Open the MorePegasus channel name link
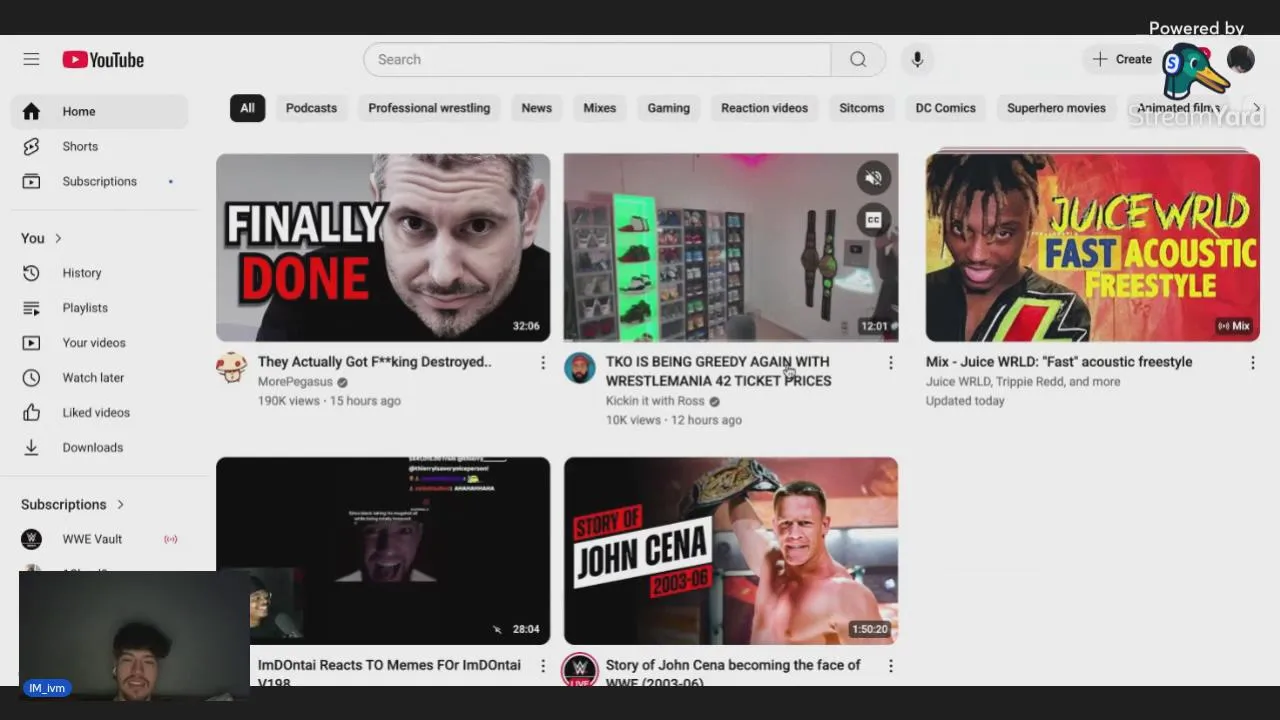Viewport: 1280px width, 720px height. pyautogui.click(x=295, y=382)
